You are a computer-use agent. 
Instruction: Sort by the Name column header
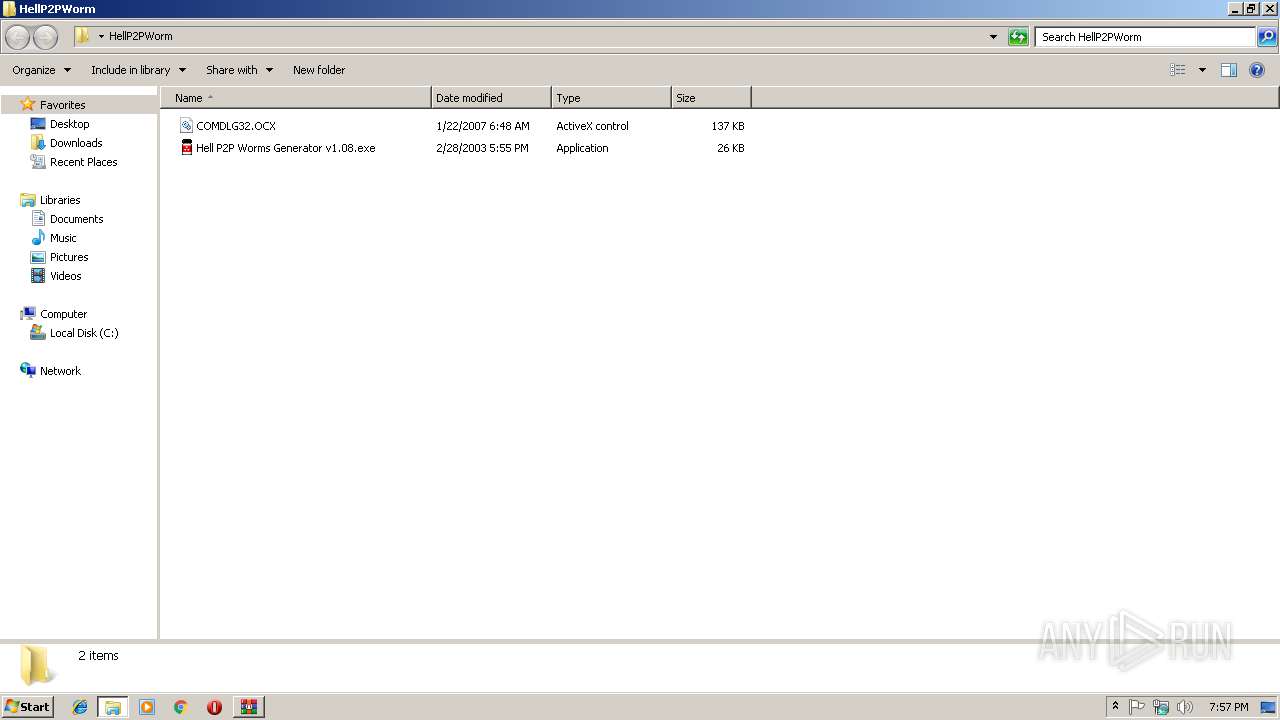point(296,98)
